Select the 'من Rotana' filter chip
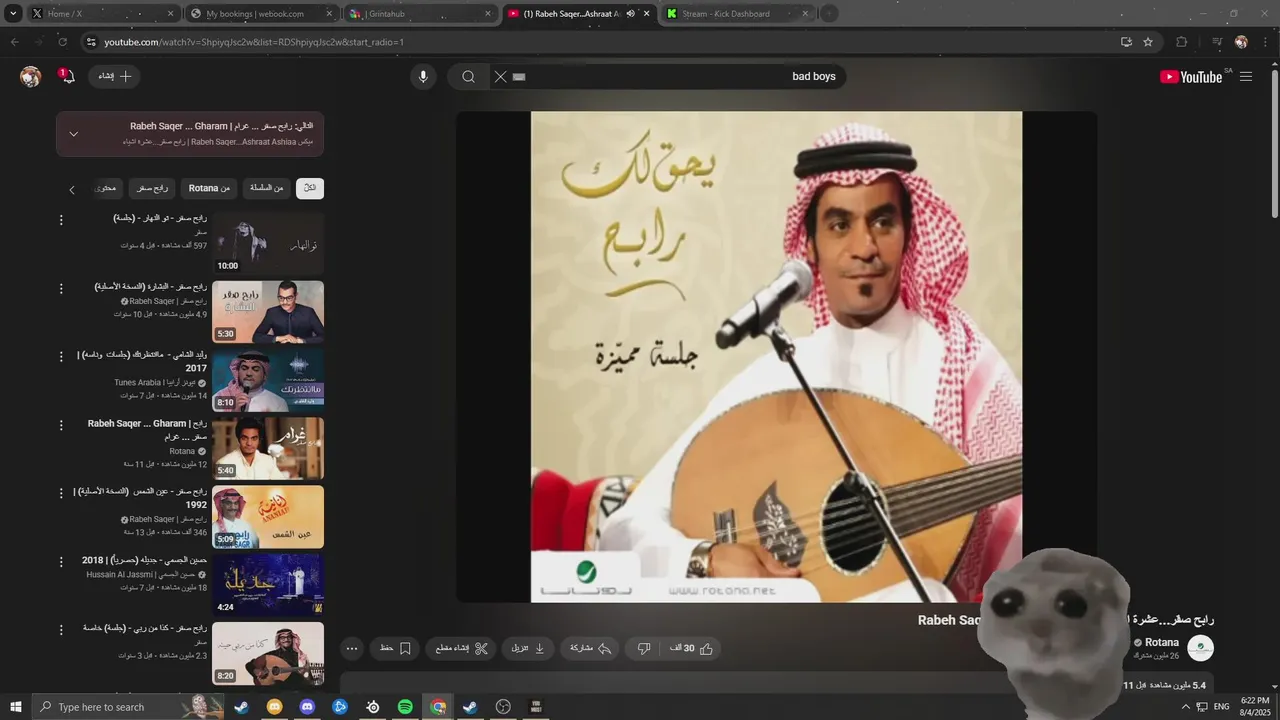 (x=209, y=188)
